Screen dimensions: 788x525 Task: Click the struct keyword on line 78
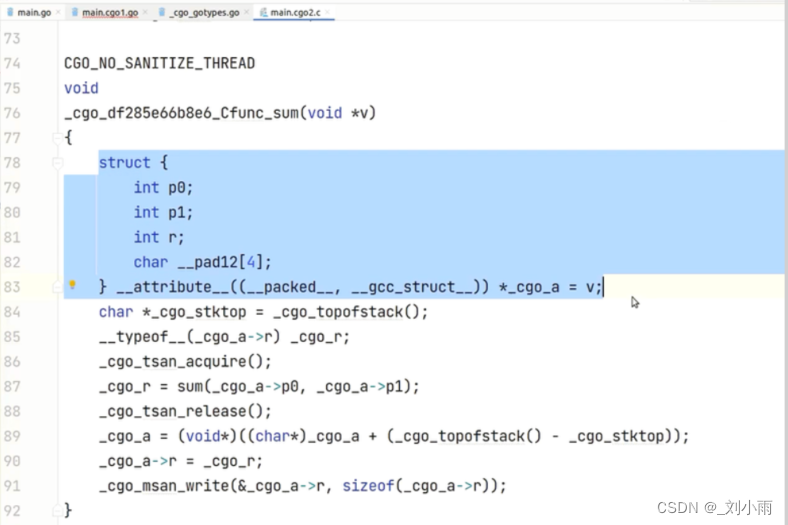[124, 163]
